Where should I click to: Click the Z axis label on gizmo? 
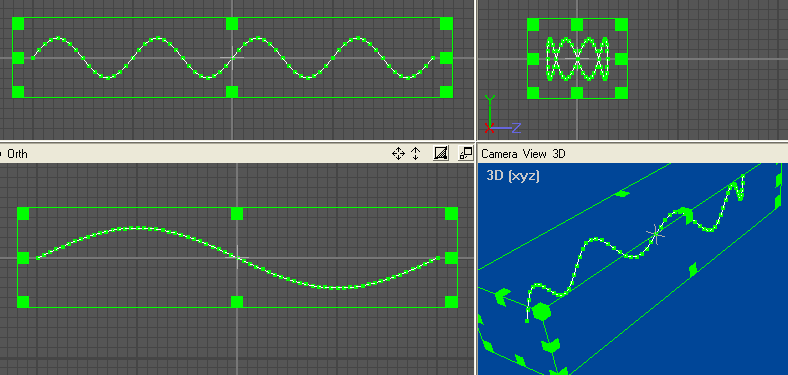coord(516,127)
